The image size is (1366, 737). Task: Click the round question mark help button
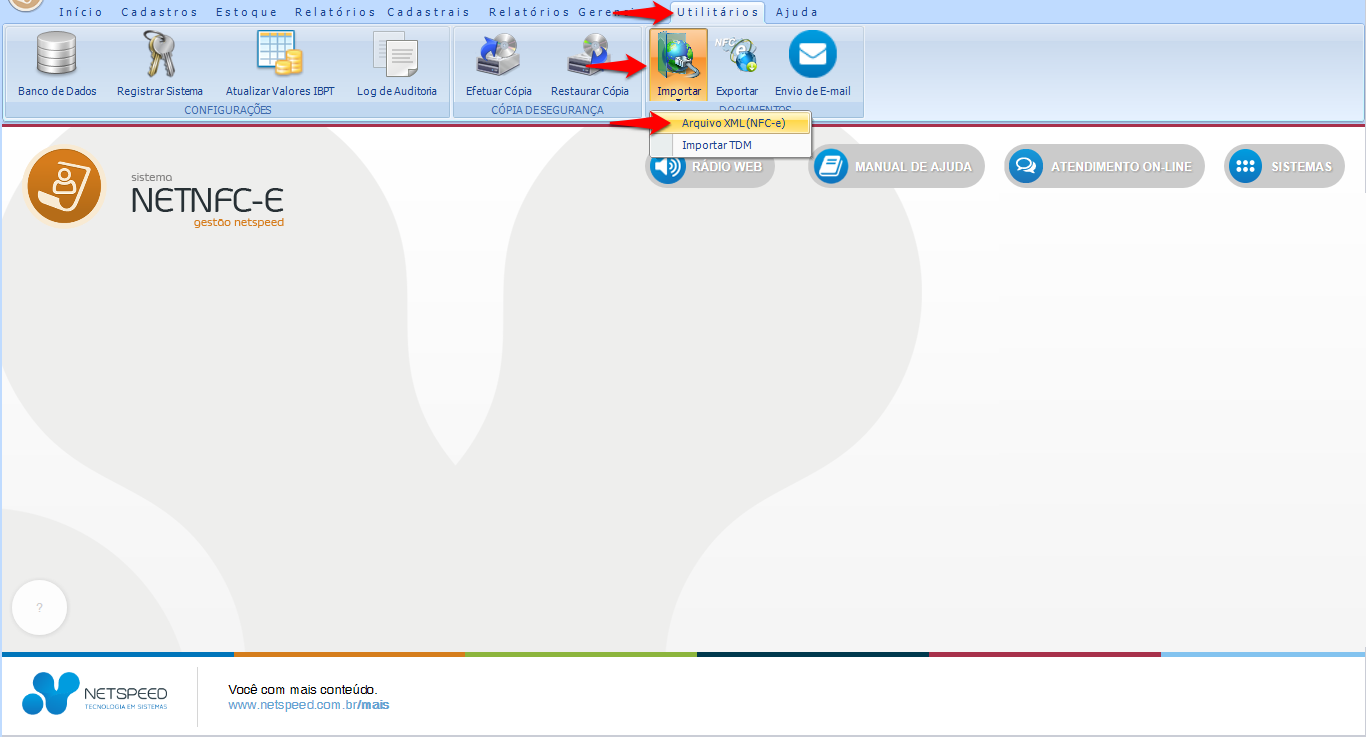(x=39, y=608)
